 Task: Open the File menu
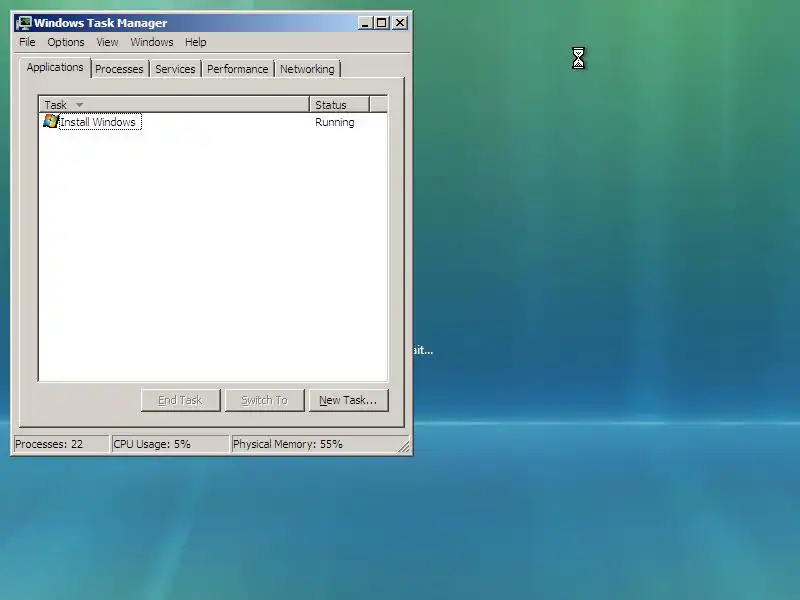[x=27, y=42]
